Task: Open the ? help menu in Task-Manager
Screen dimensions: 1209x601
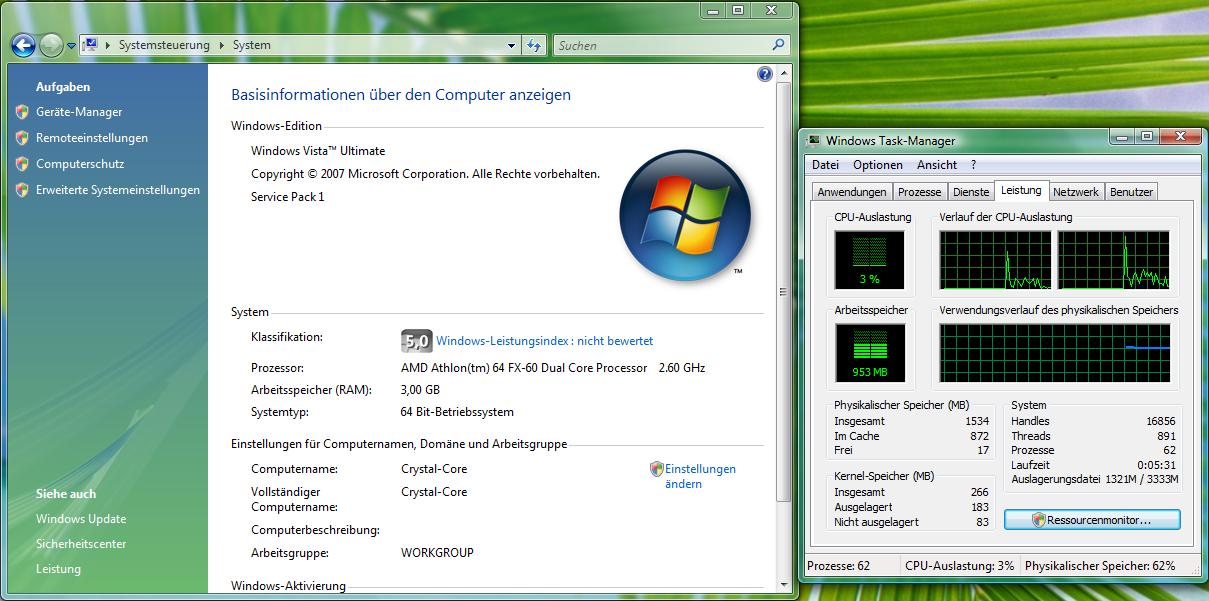Action: tap(974, 165)
